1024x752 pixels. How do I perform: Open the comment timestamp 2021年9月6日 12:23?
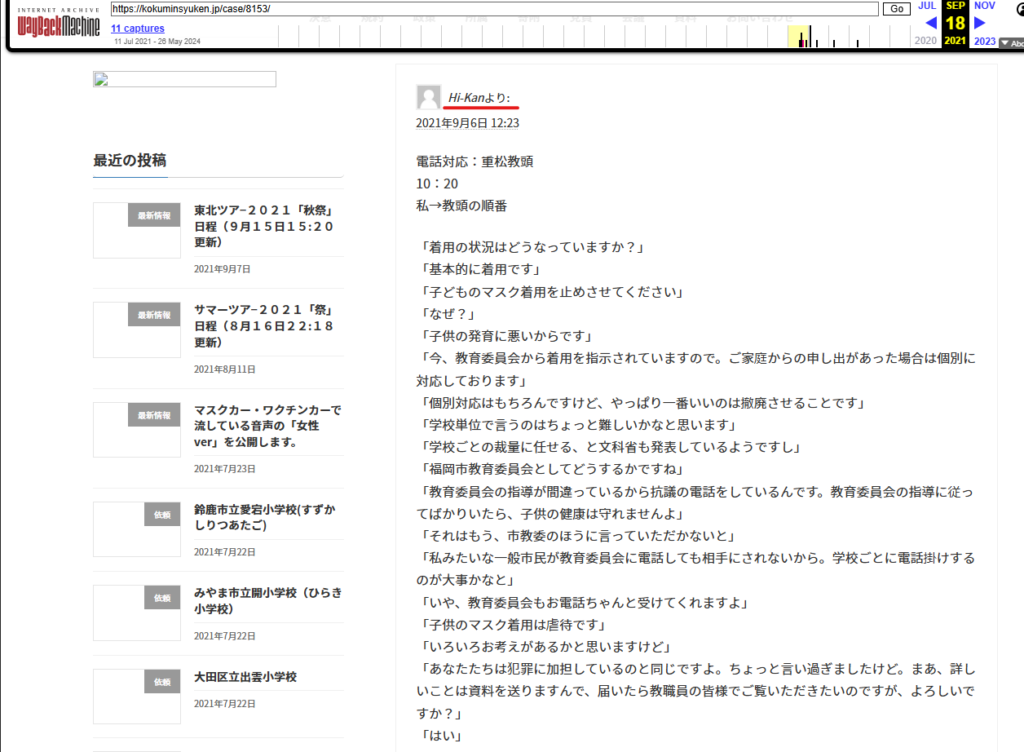pos(467,124)
